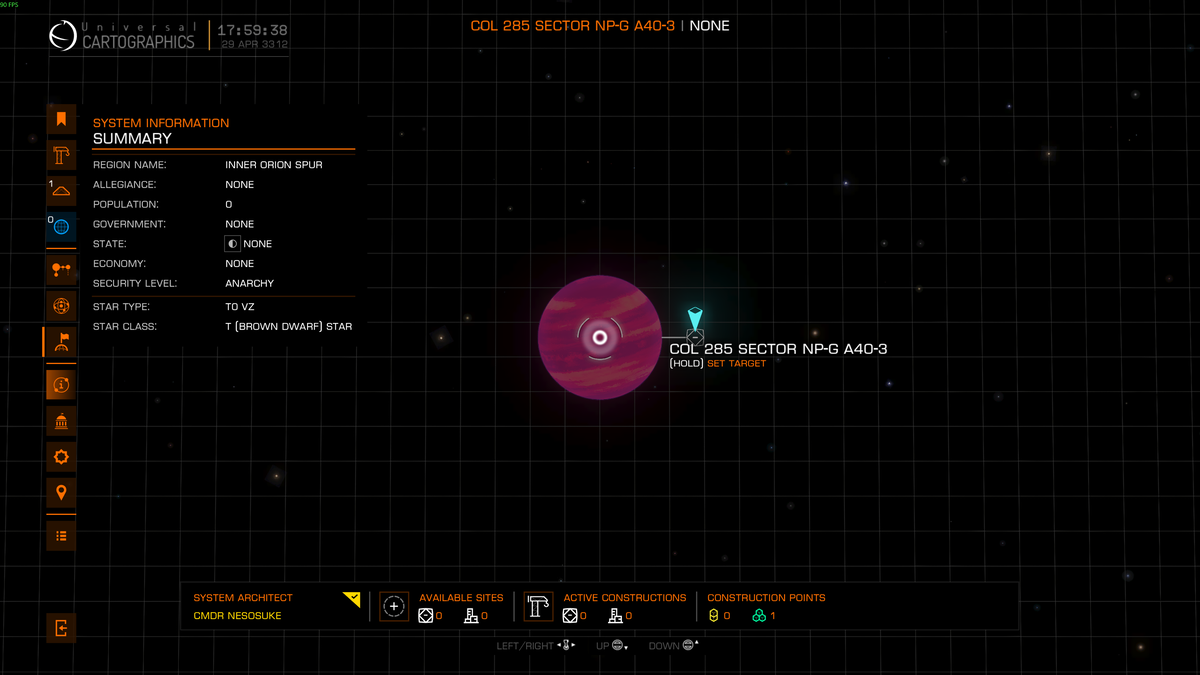Exit the system map via exit icon
1200x675 pixels.
click(61, 628)
